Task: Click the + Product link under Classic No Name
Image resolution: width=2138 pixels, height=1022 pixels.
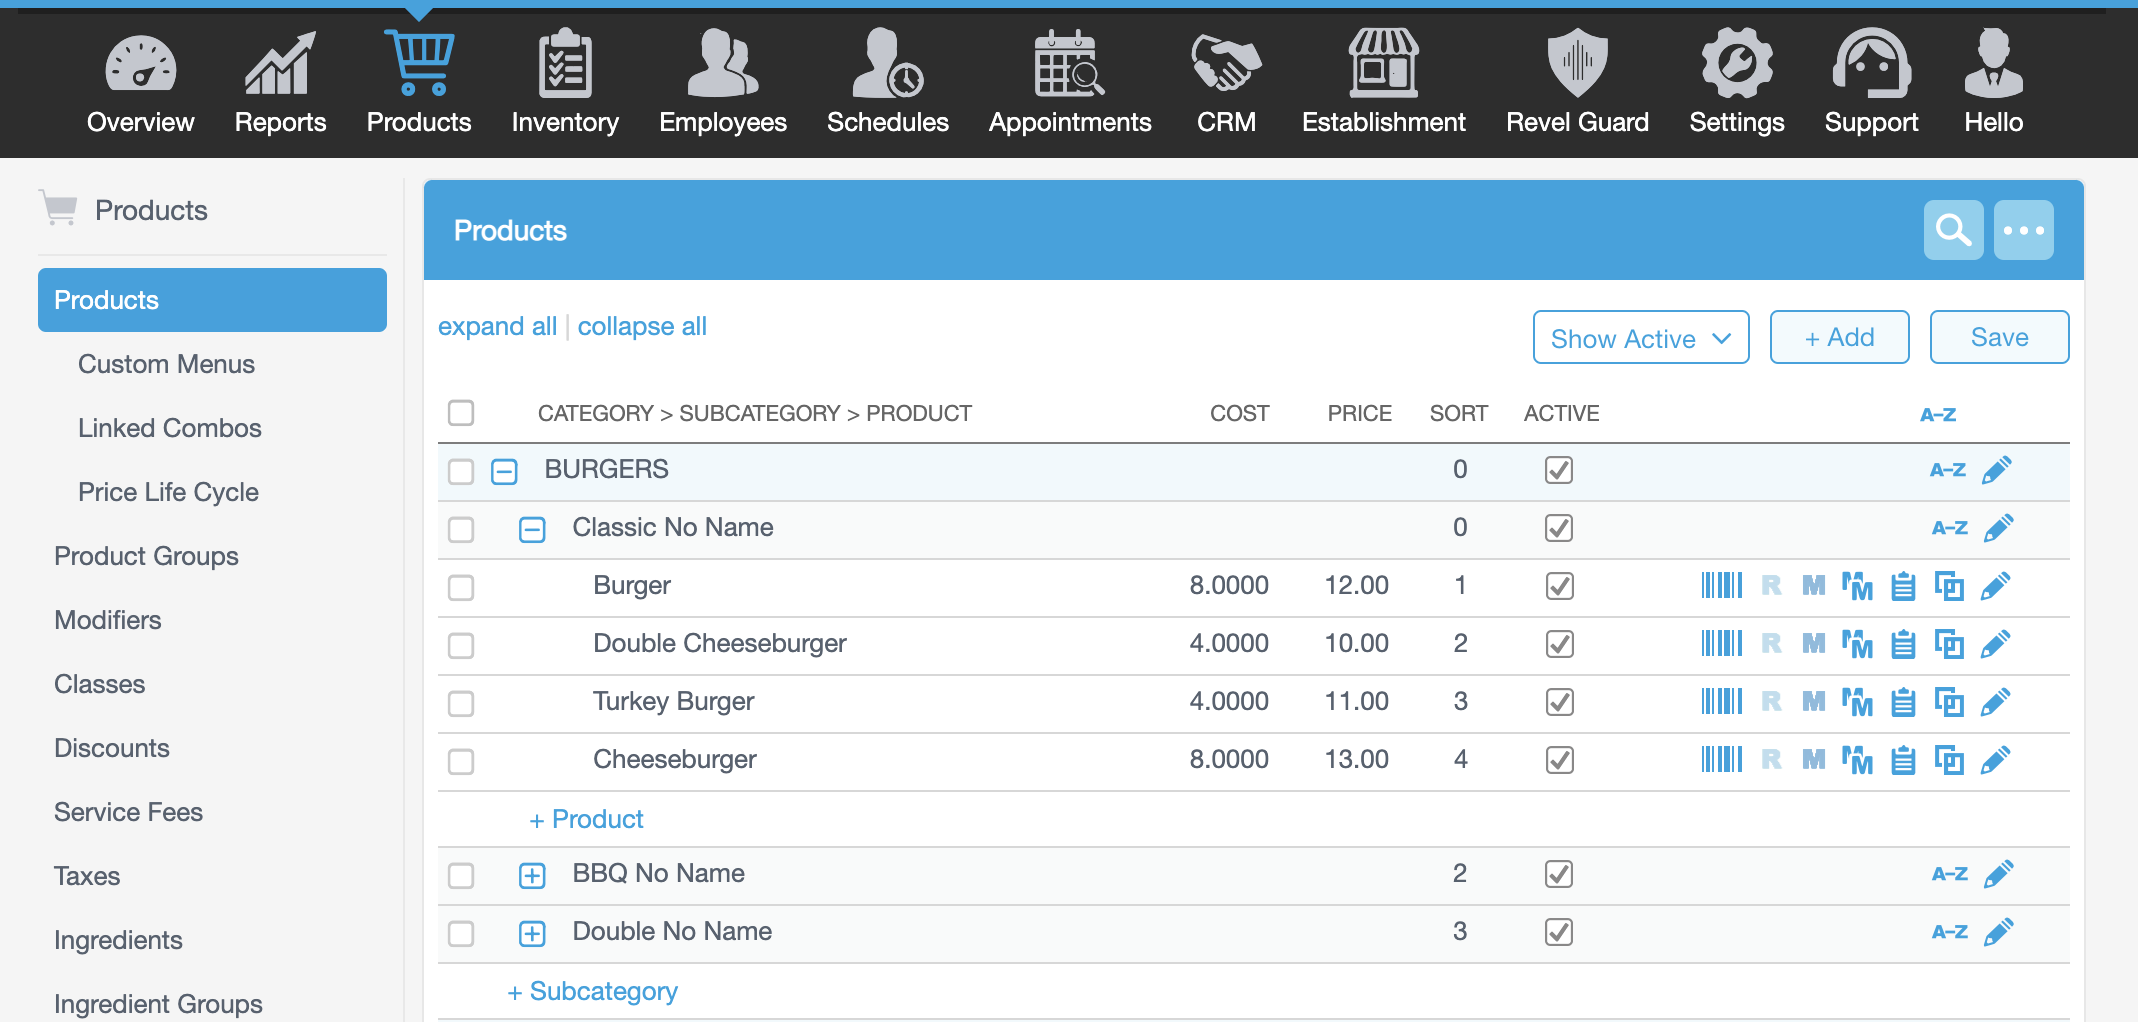Action: click(x=586, y=819)
